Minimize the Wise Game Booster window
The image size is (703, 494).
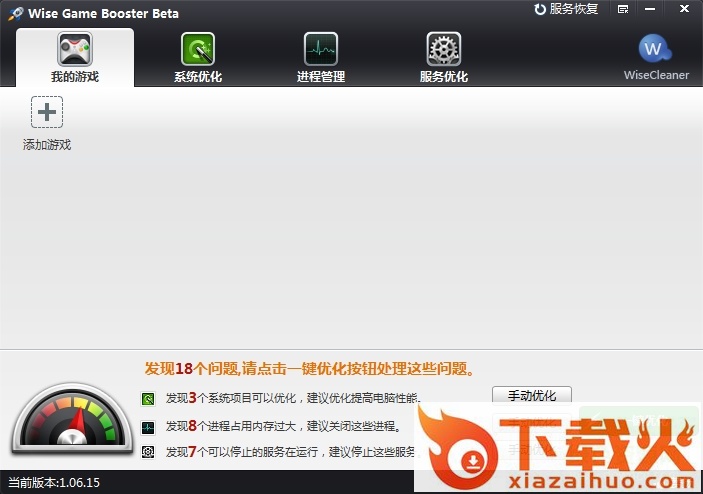pos(650,9)
